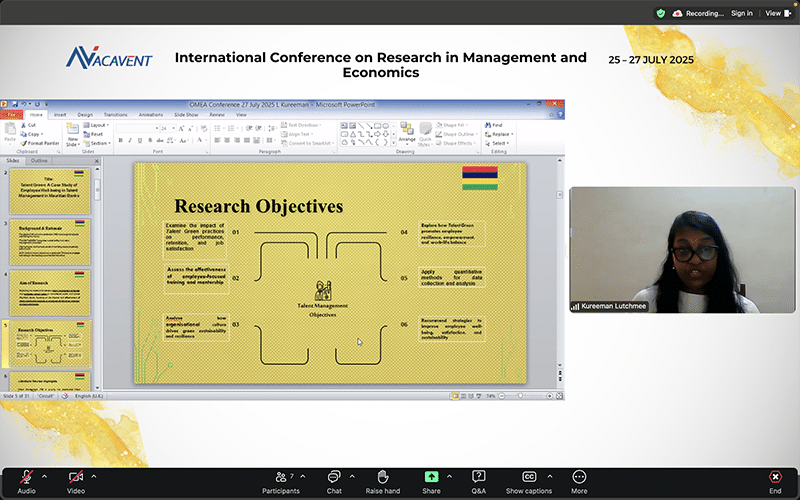The width and height of the screenshot is (800, 500).
Task: Toggle Show captions in Zoom
Action: coord(528,478)
